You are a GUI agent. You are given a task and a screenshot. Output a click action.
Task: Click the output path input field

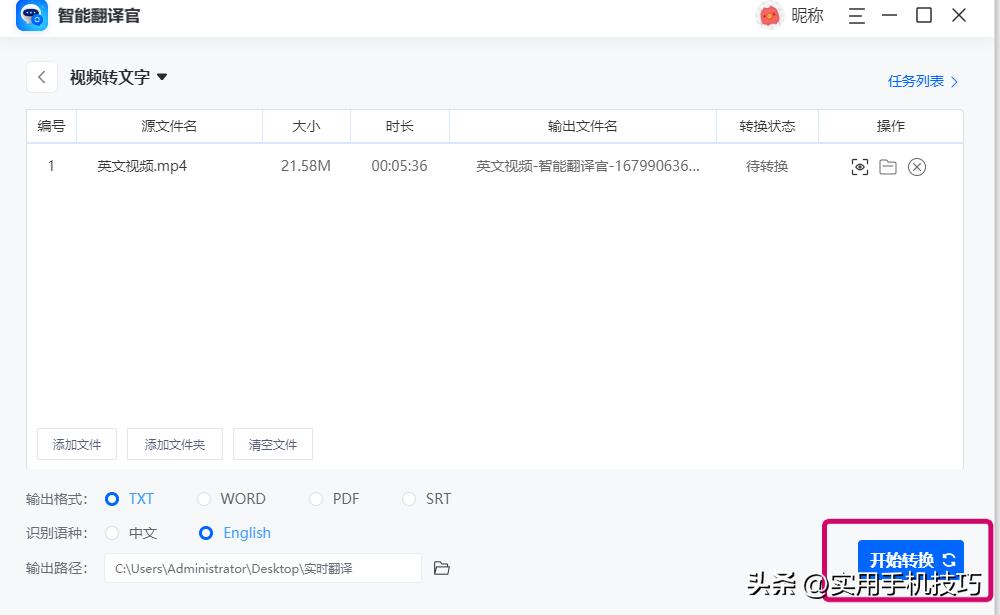point(260,568)
